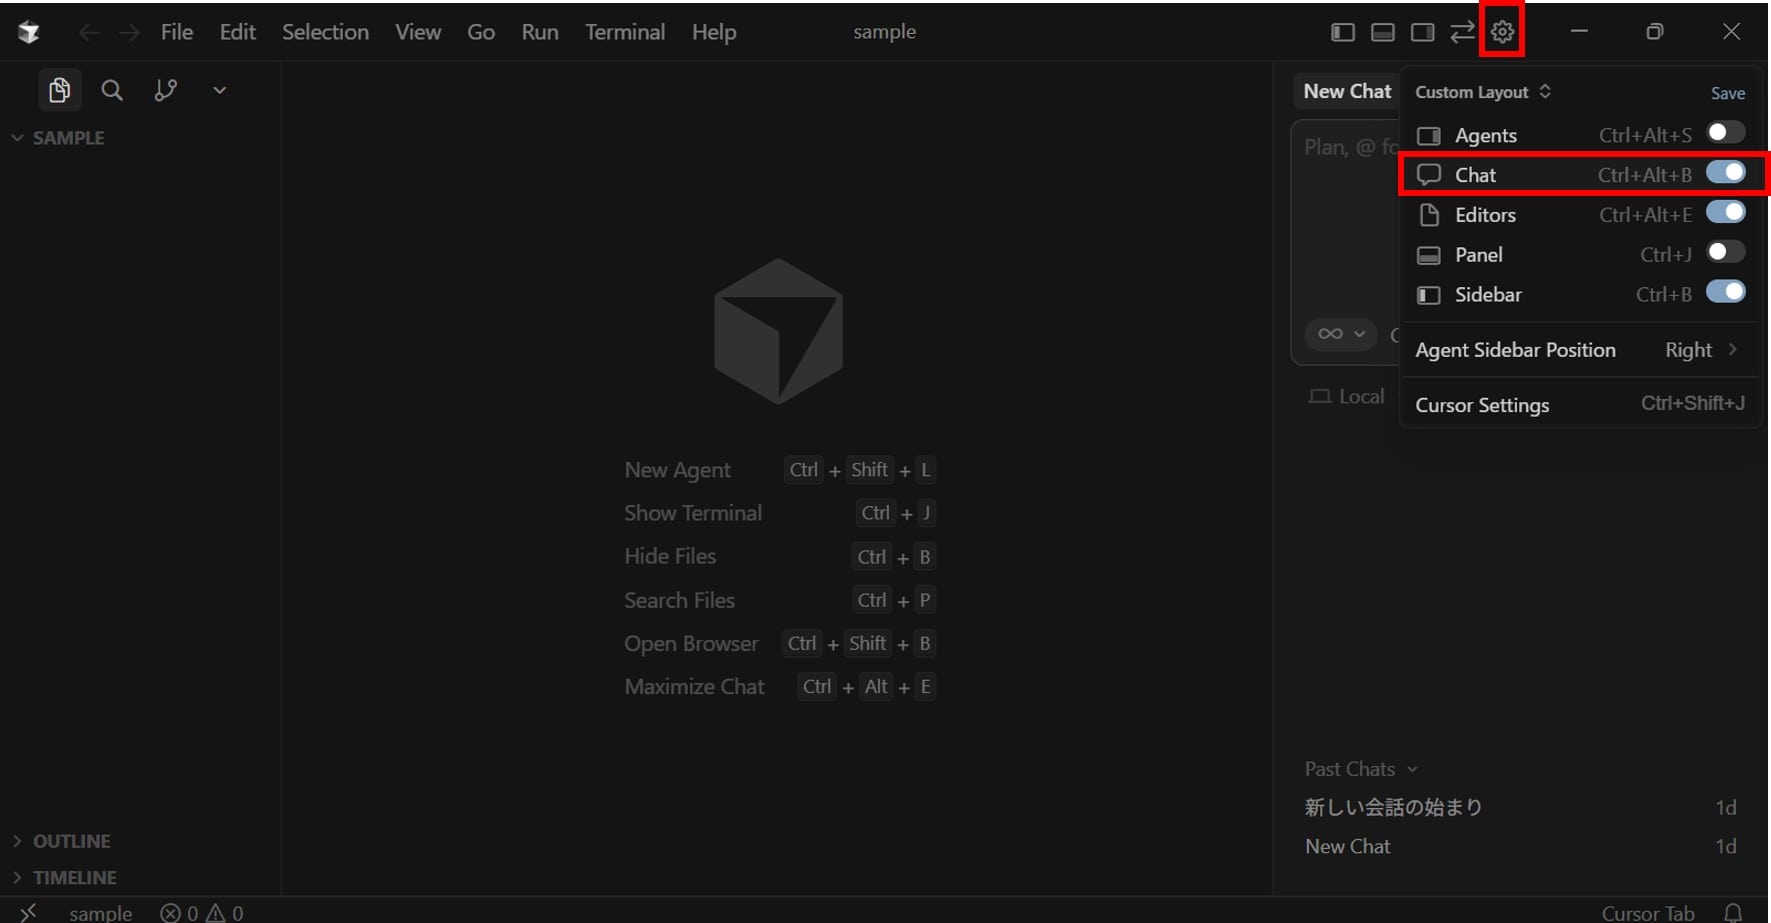Expand the OUTLINE section
The width and height of the screenshot is (1771, 923).
point(71,841)
